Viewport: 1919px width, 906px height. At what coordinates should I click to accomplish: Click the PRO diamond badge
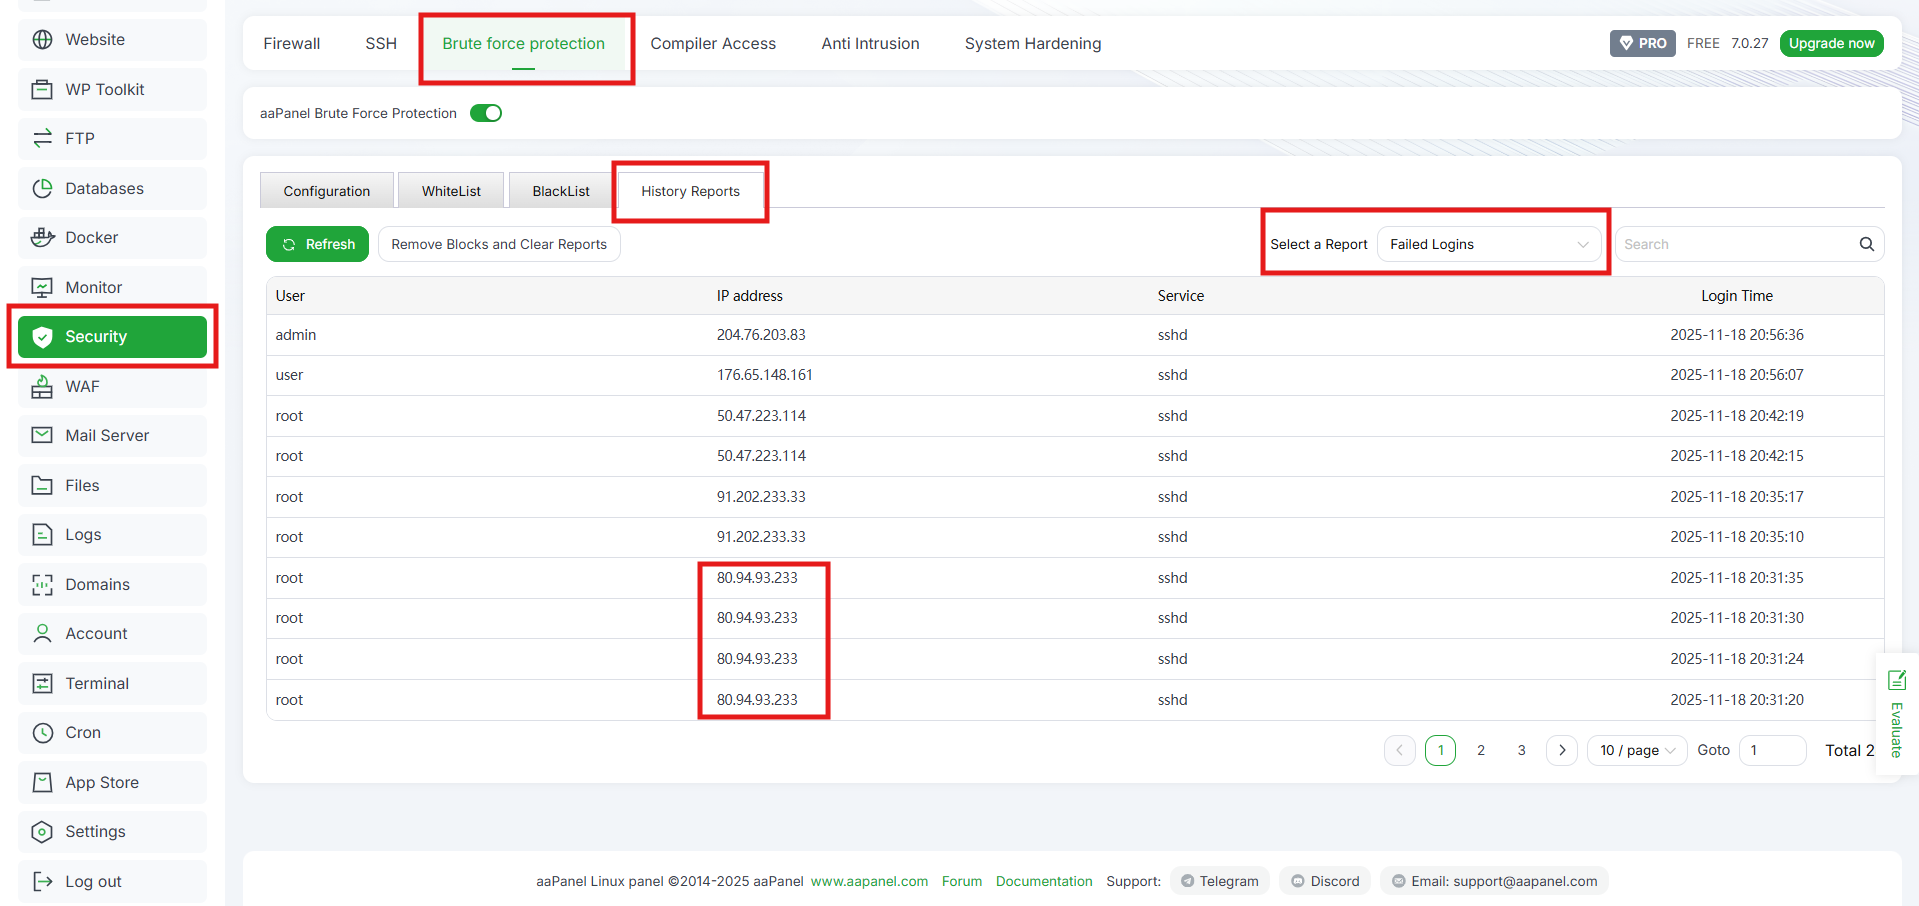point(1642,43)
